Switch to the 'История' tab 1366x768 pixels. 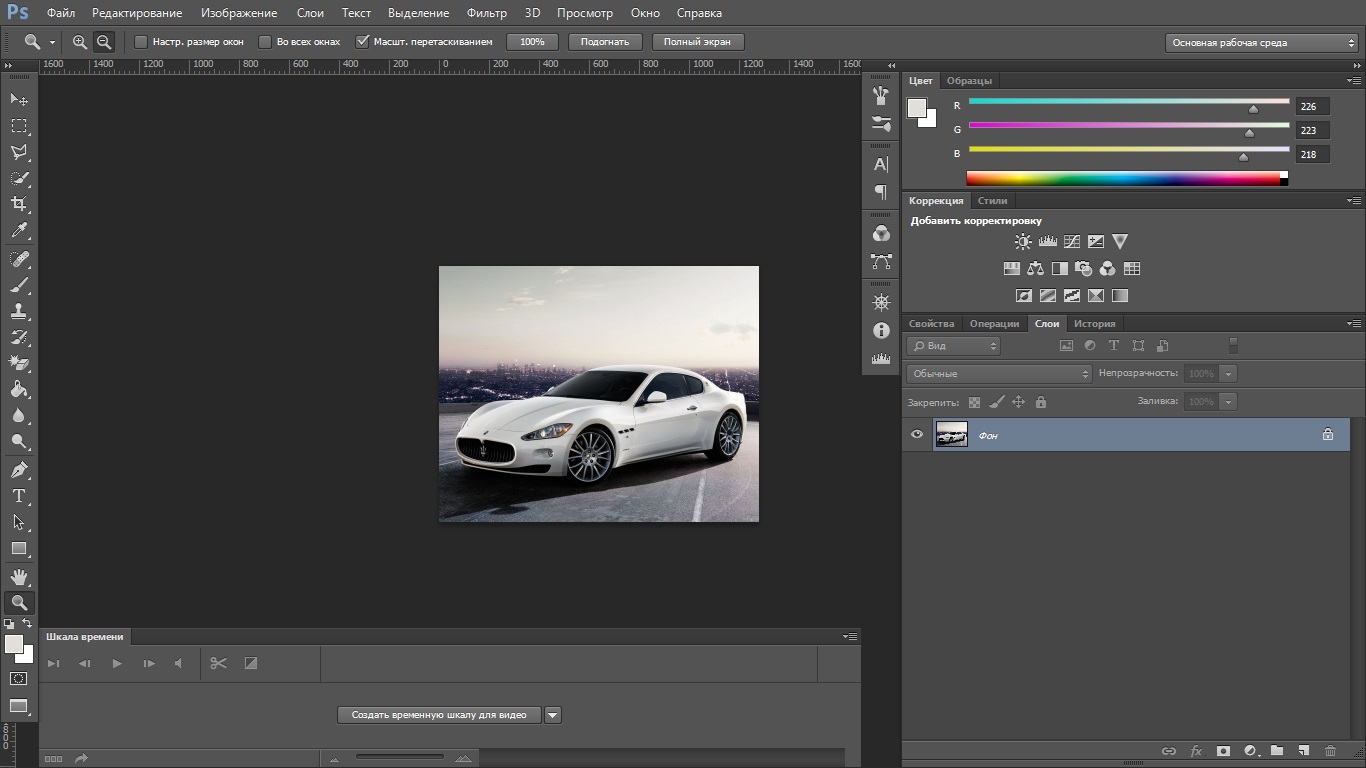1095,323
